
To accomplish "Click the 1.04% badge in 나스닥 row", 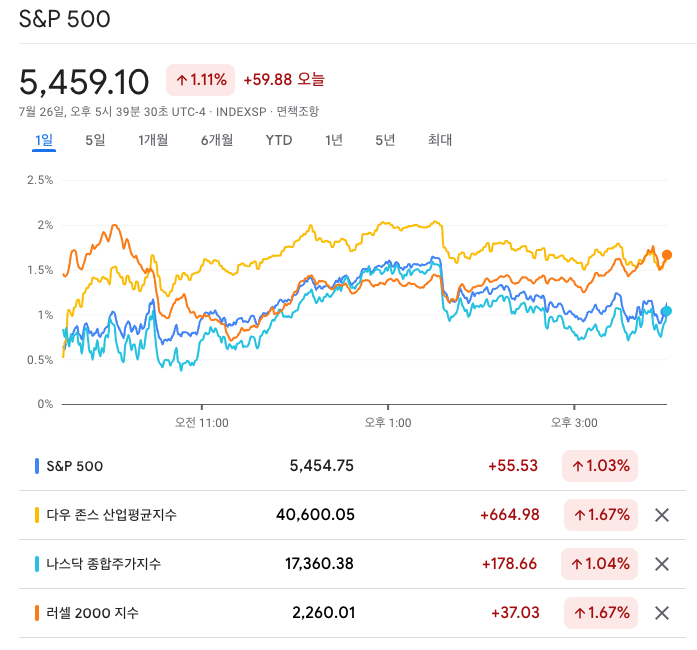I will tap(600, 564).
